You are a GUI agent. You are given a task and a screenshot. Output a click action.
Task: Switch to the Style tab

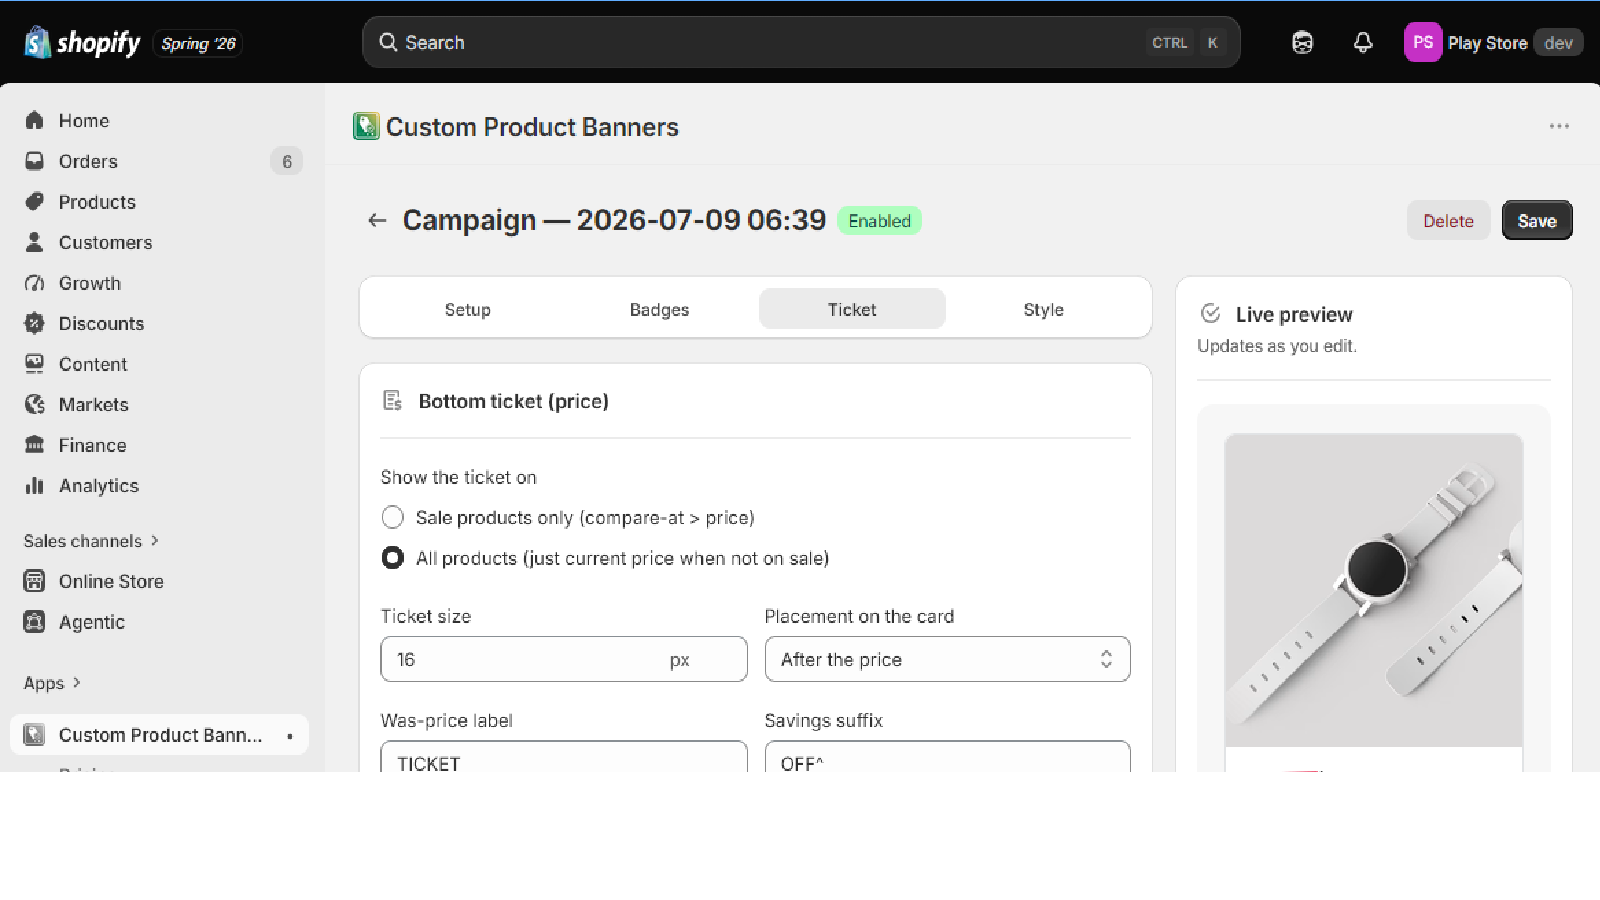pyautogui.click(x=1043, y=309)
